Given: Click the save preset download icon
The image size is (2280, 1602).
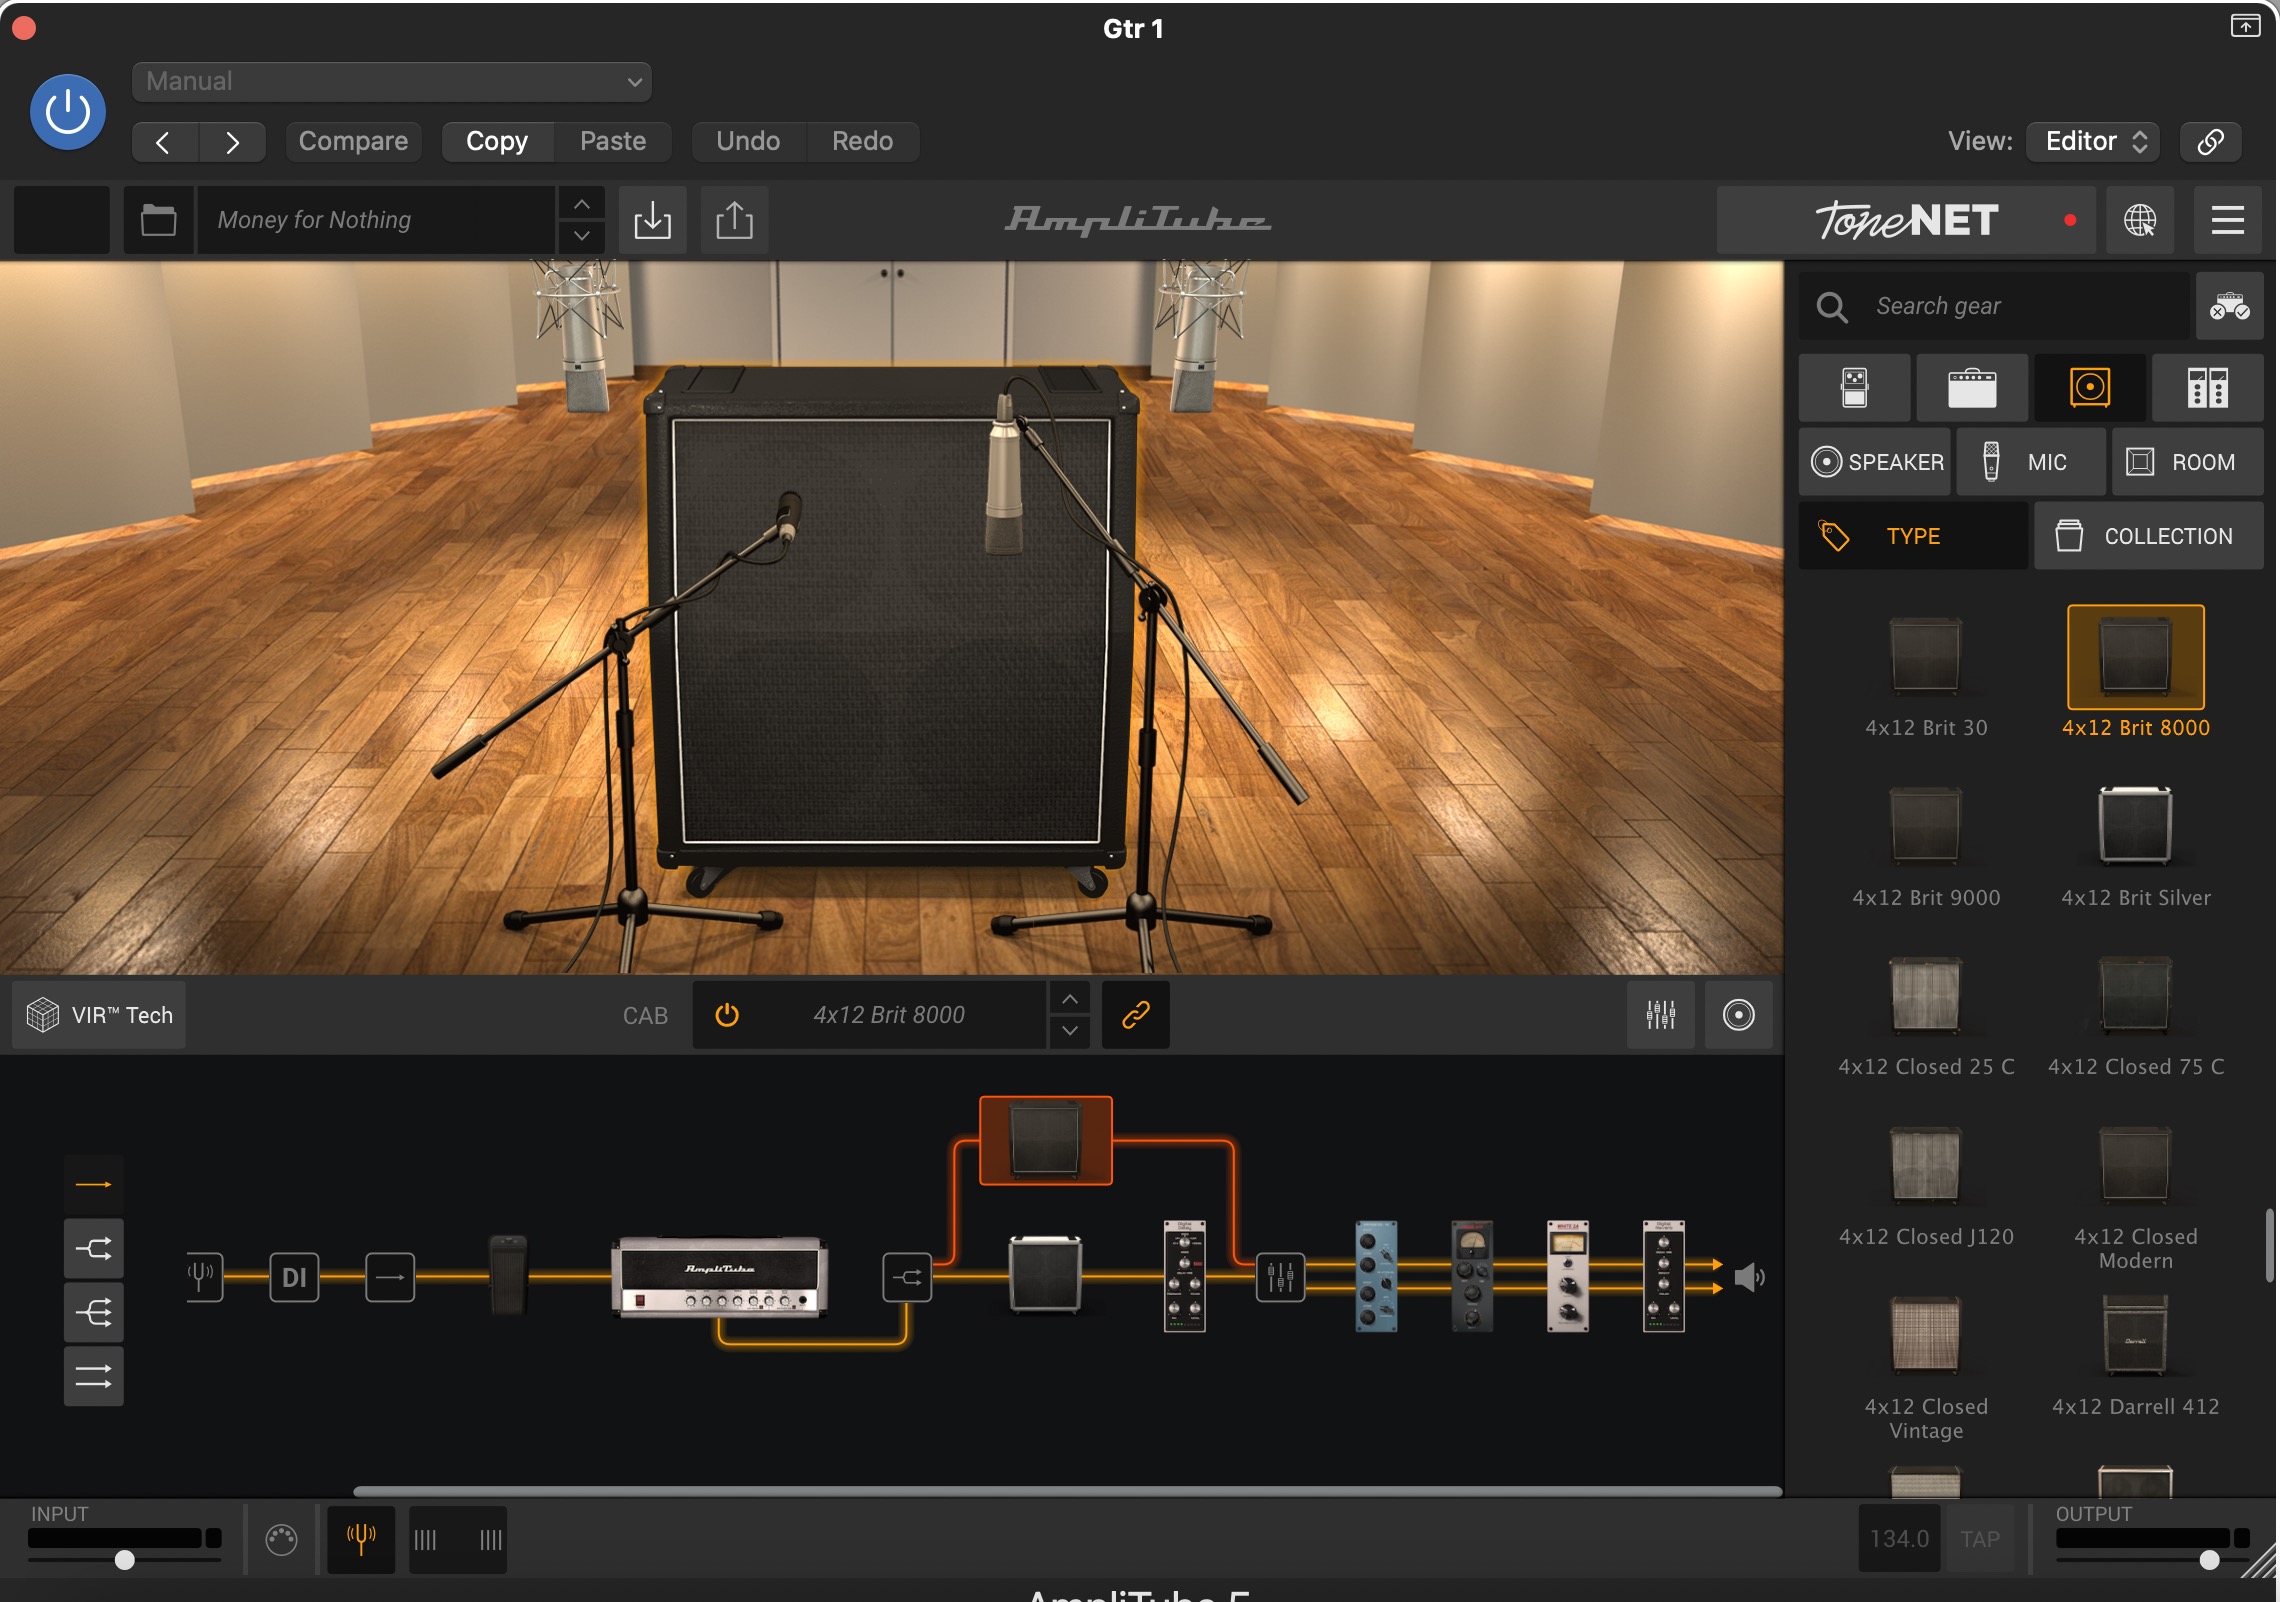Looking at the screenshot, I should pos(652,219).
